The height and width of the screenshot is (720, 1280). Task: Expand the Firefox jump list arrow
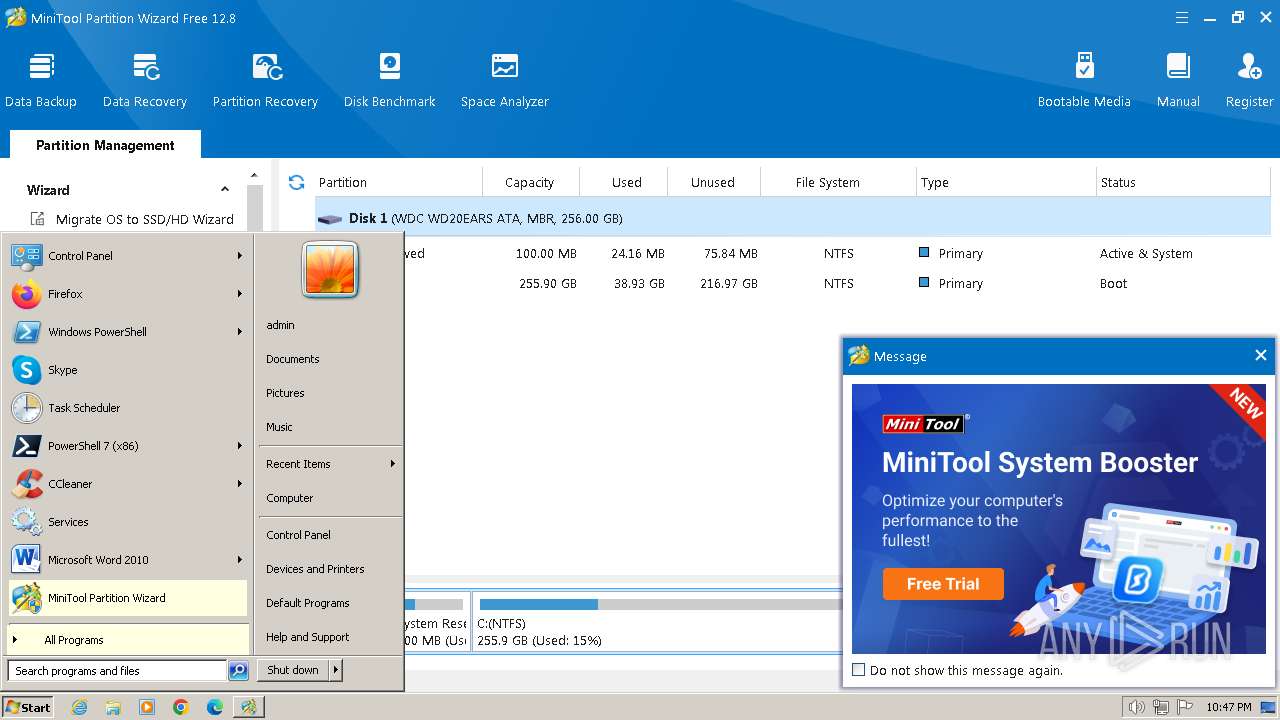tap(240, 294)
